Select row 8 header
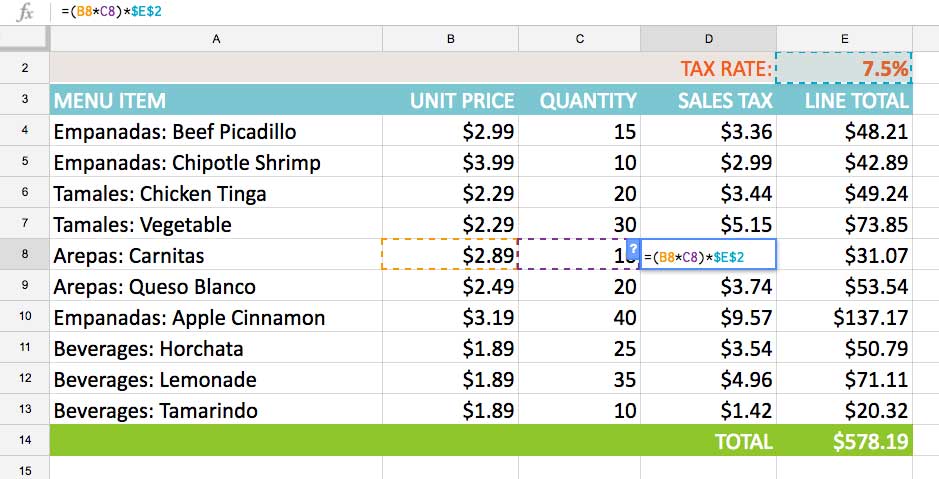 [24, 256]
